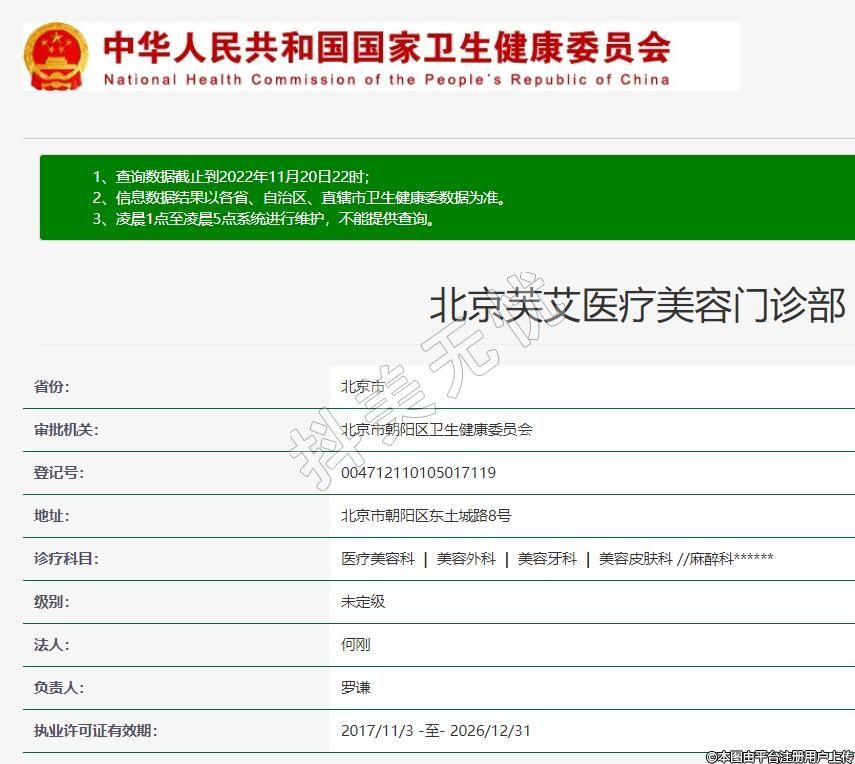The height and width of the screenshot is (764, 855).
Task: Click the 审批机关 row label
Action: click(x=66, y=430)
